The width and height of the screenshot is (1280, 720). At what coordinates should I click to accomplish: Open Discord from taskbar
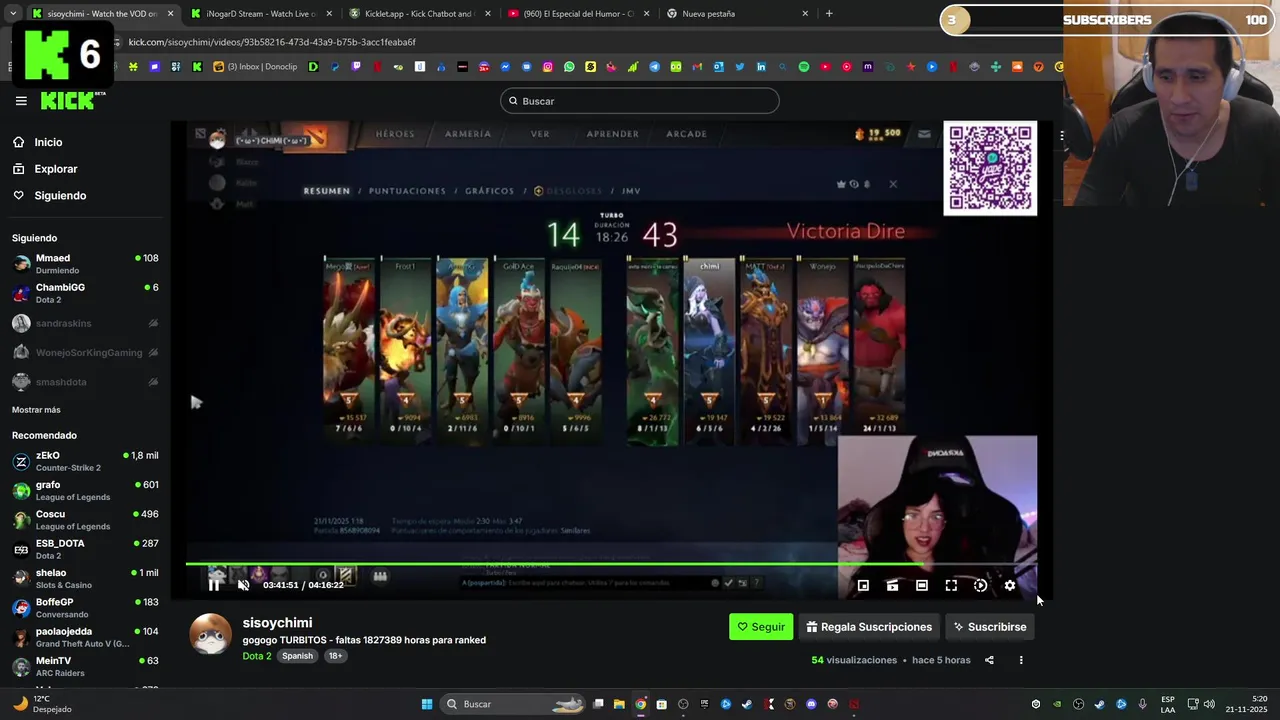tap(811, 704)
